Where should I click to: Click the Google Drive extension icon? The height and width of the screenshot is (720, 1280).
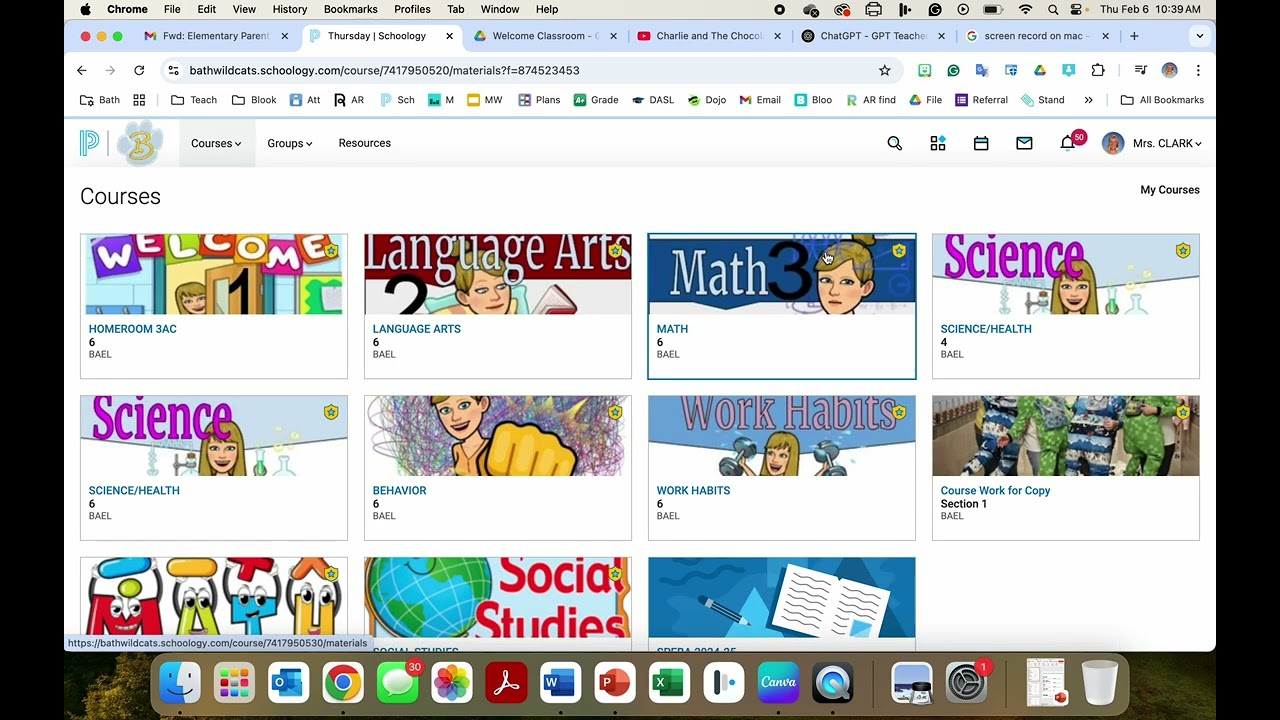1040,70
